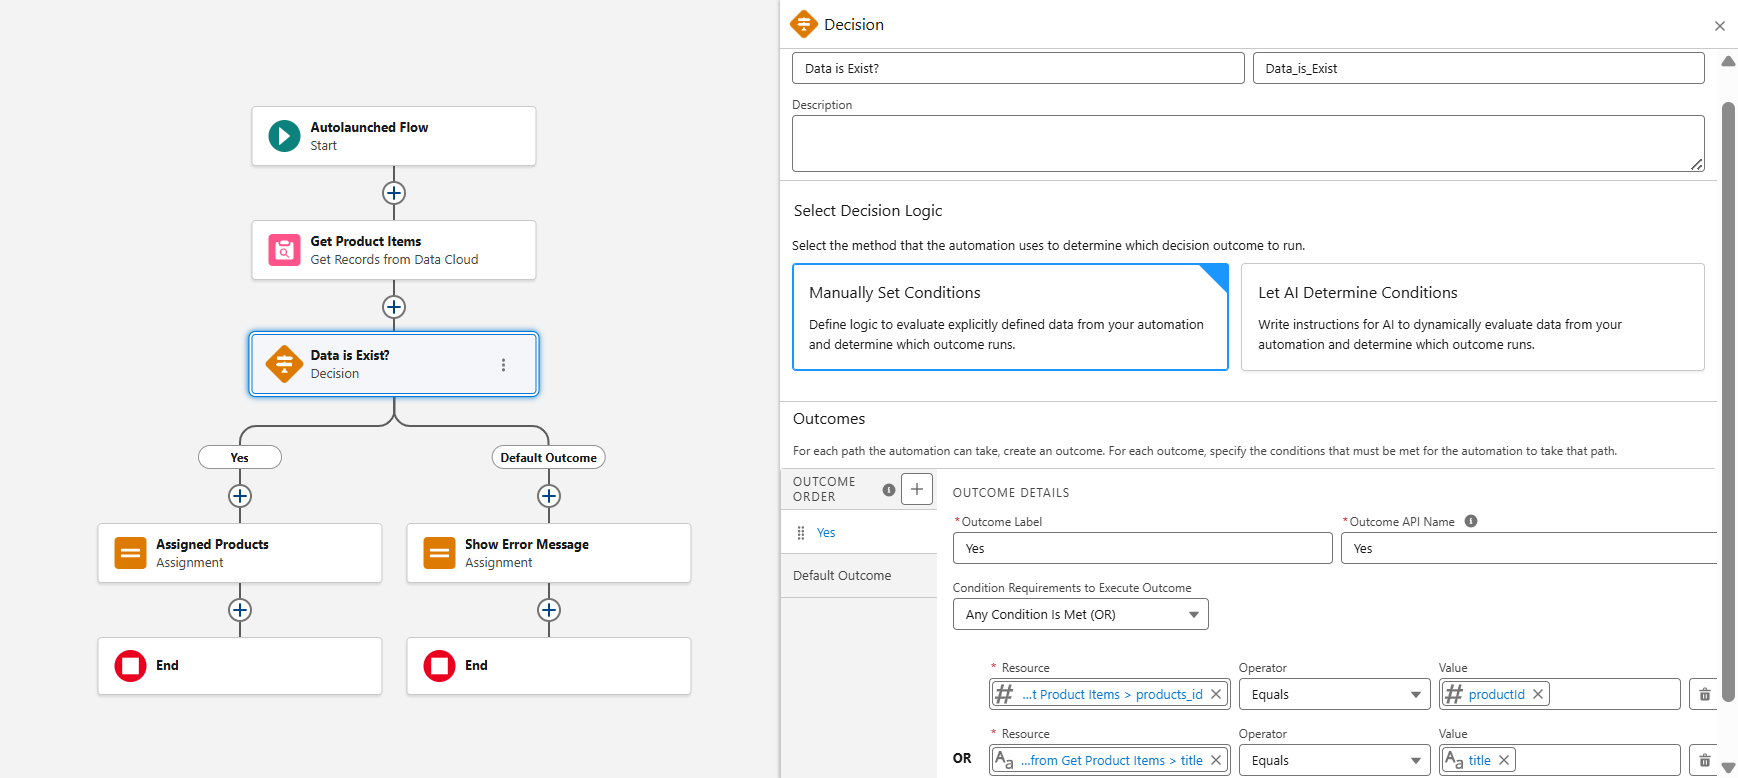Select Manually Set Conditions option
The height and width of the screenshot is (778, 1738).
pos(1009,317)
